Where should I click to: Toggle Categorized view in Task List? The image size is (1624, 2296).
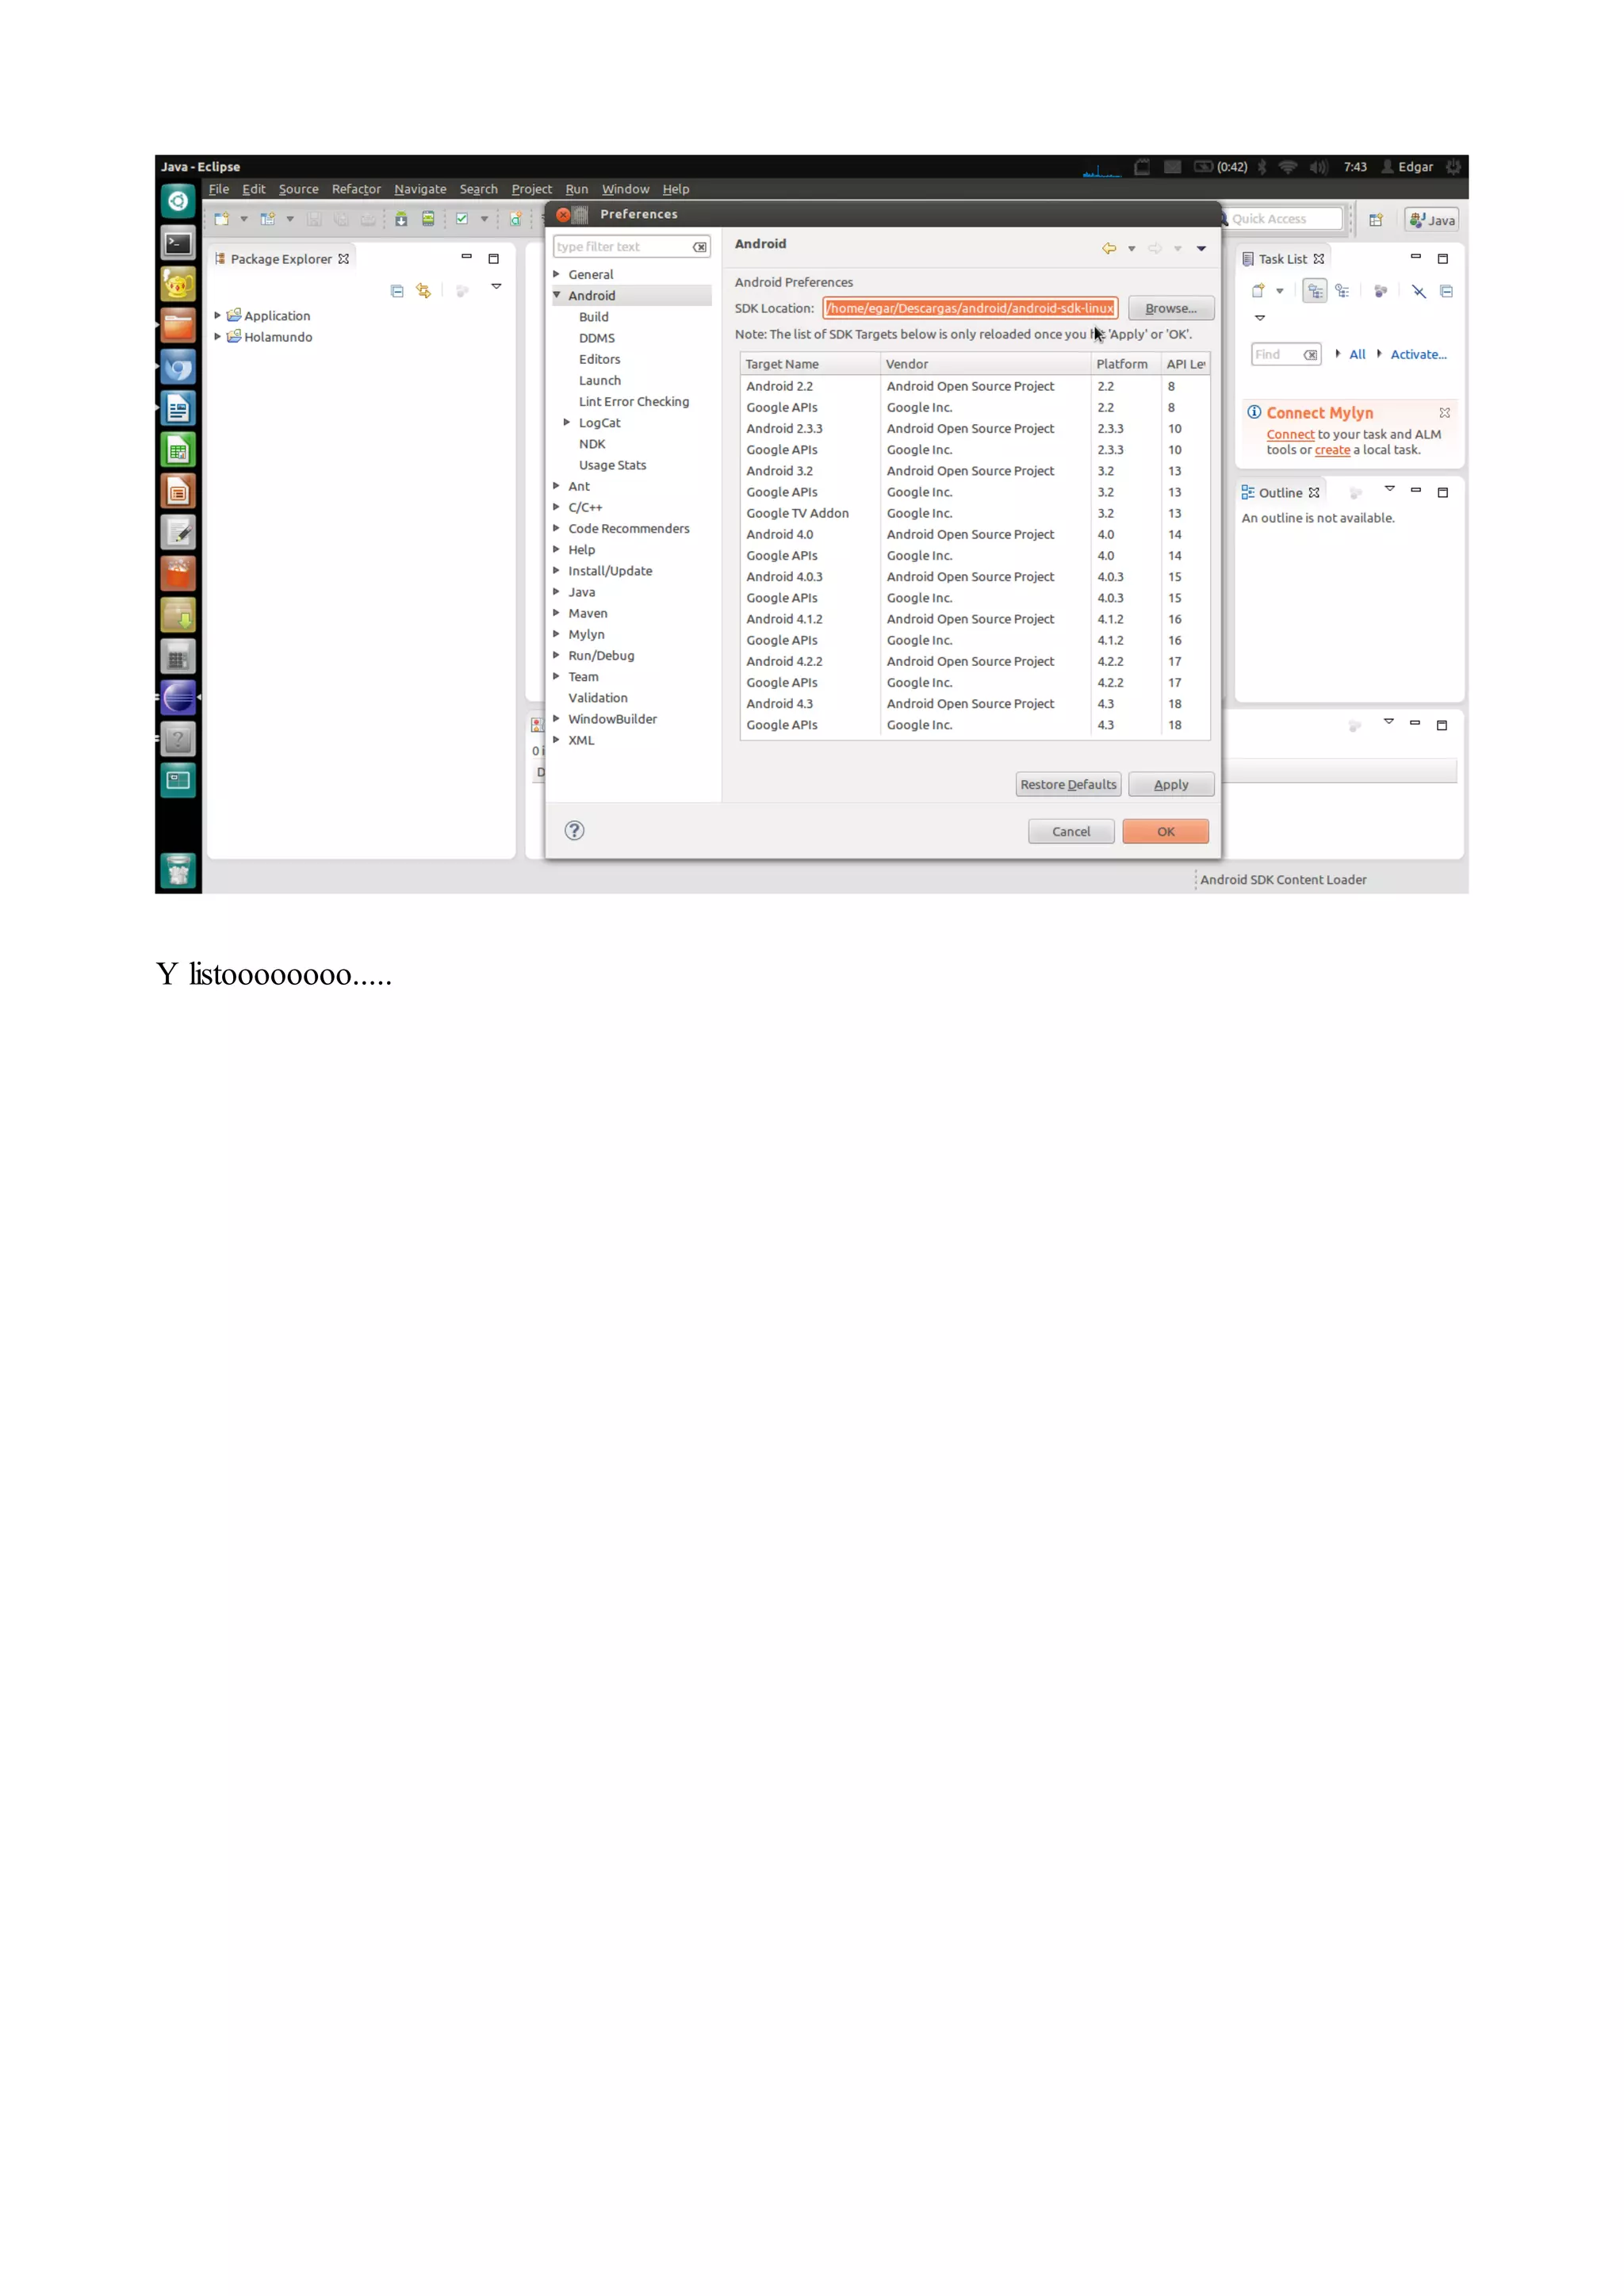(x=1315, y=291)
